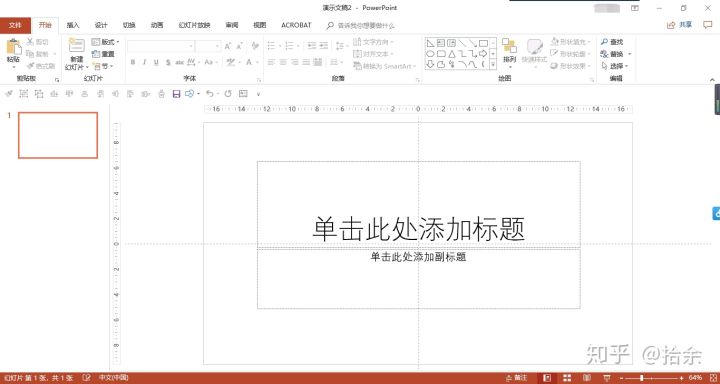Switch to the Design (设计) tab

101,25
